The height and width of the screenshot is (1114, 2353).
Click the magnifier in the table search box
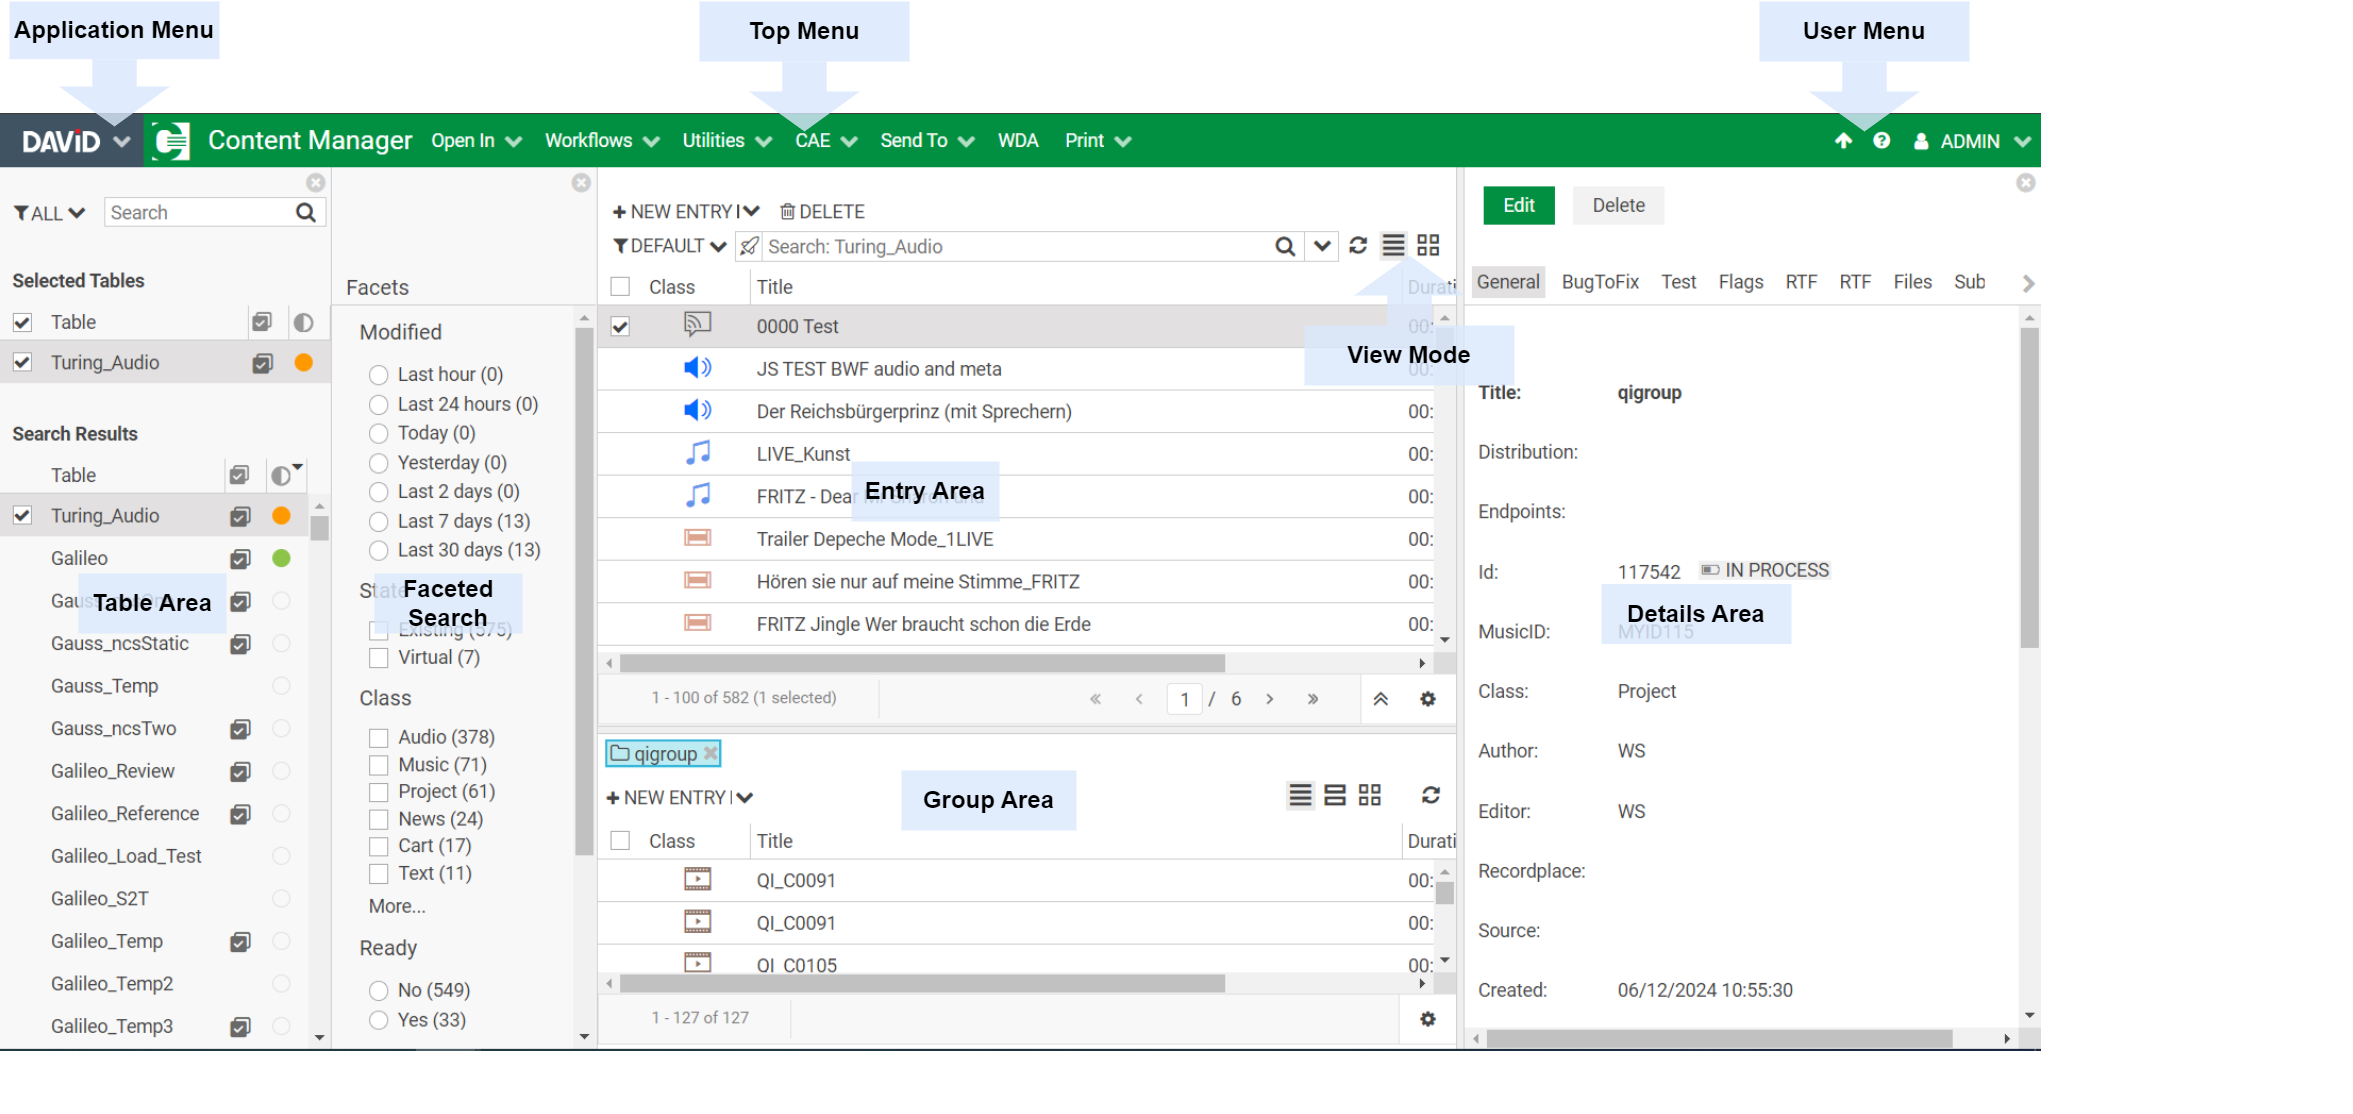(306, 212)
